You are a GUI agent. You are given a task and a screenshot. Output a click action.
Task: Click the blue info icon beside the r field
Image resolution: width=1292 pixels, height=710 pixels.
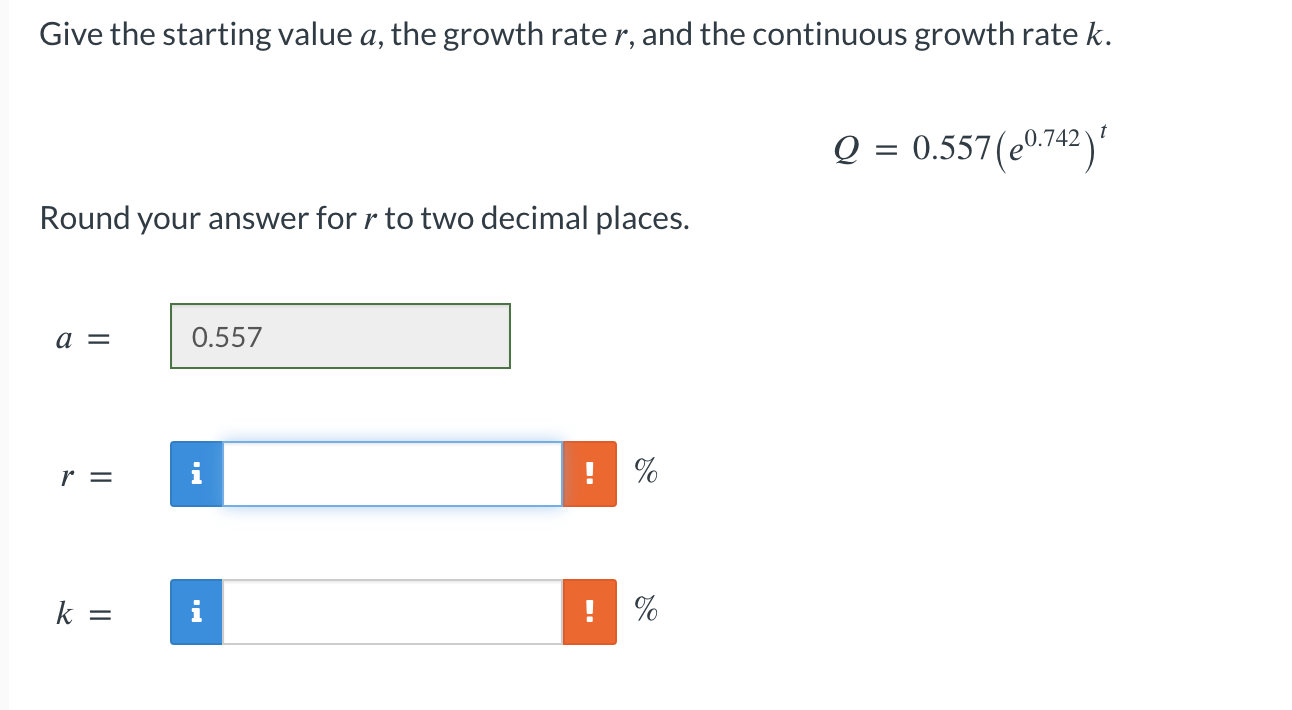coord(196,474)
